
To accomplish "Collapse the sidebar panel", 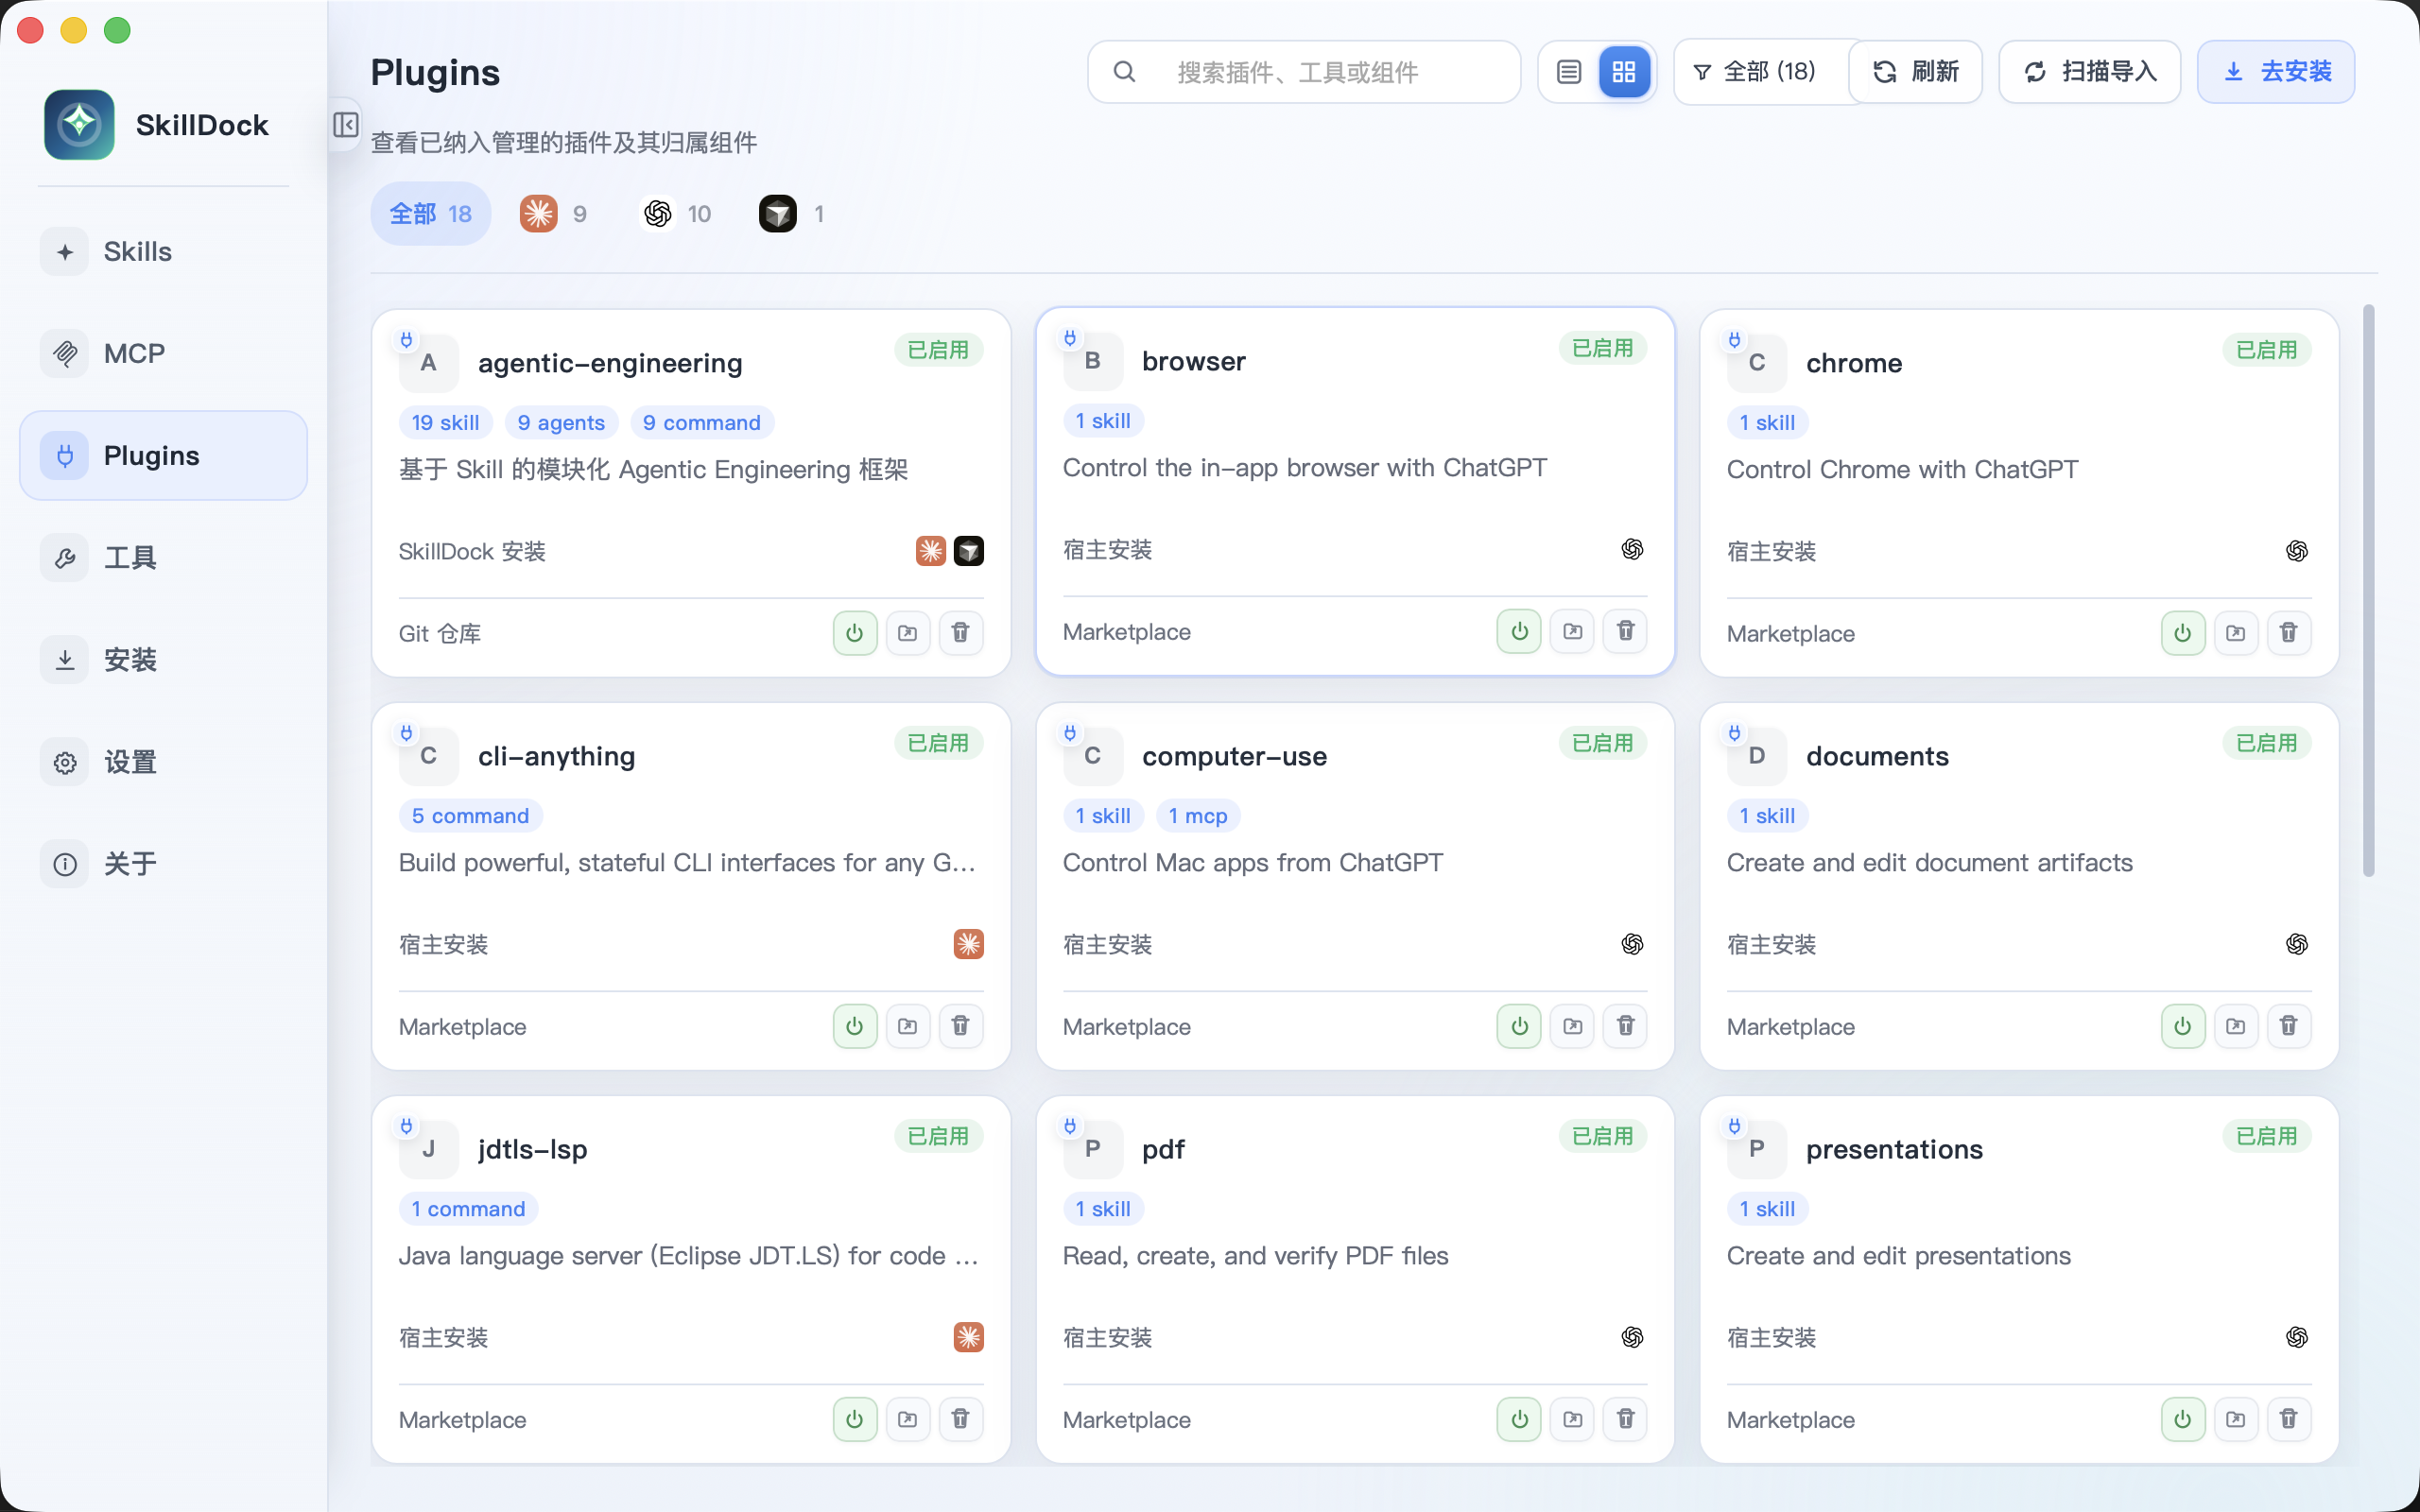I will point(345,125).
